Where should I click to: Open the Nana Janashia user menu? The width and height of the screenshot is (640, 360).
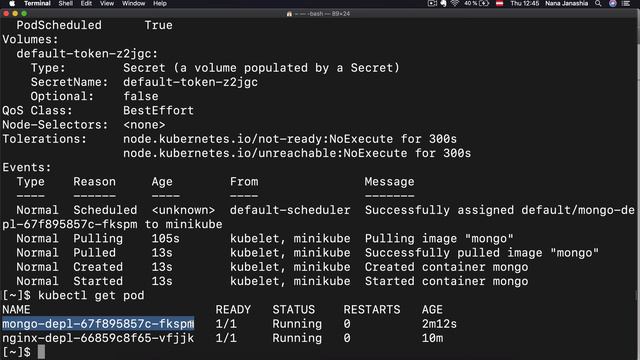(567, 3)
